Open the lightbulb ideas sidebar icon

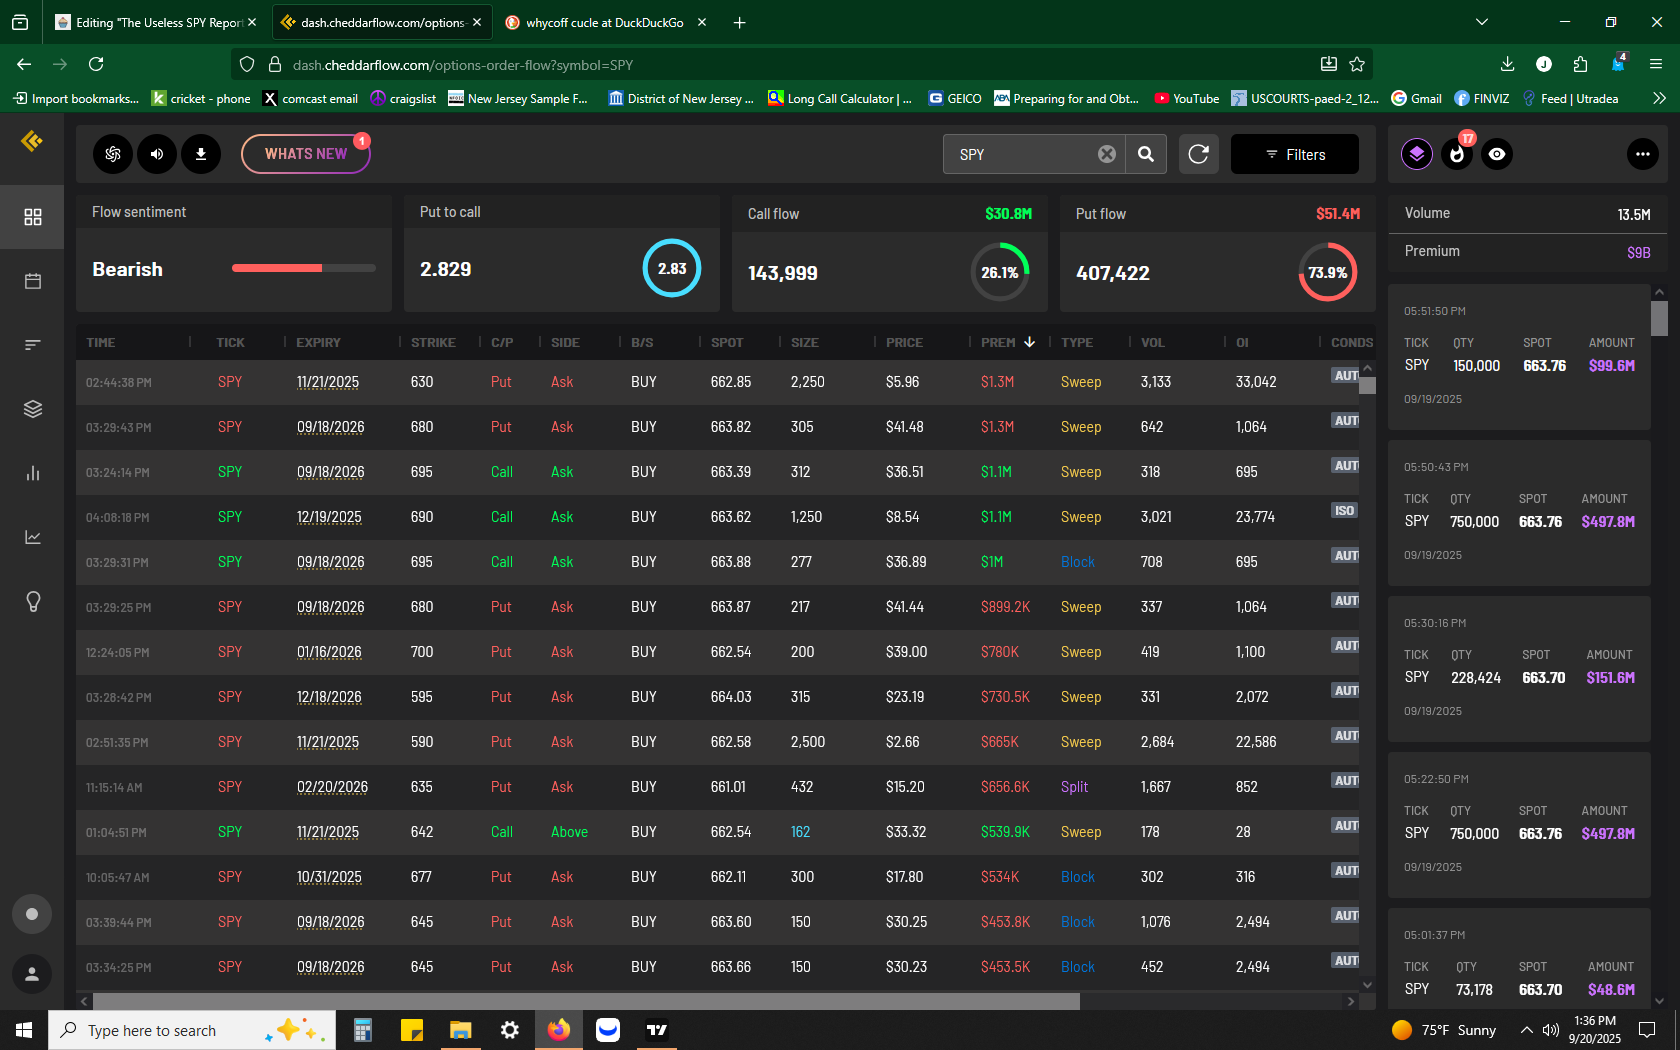coord(33,601)
